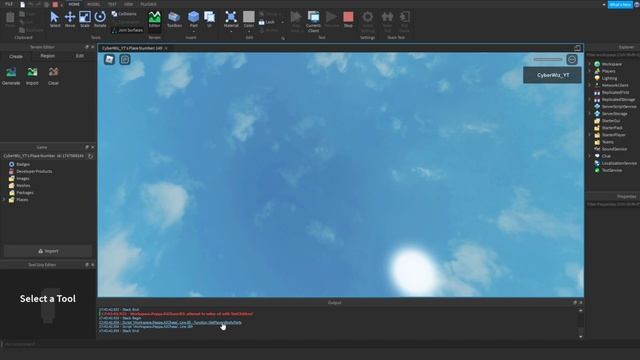Expand the Chat node in Explorer

tap(590, 156)
